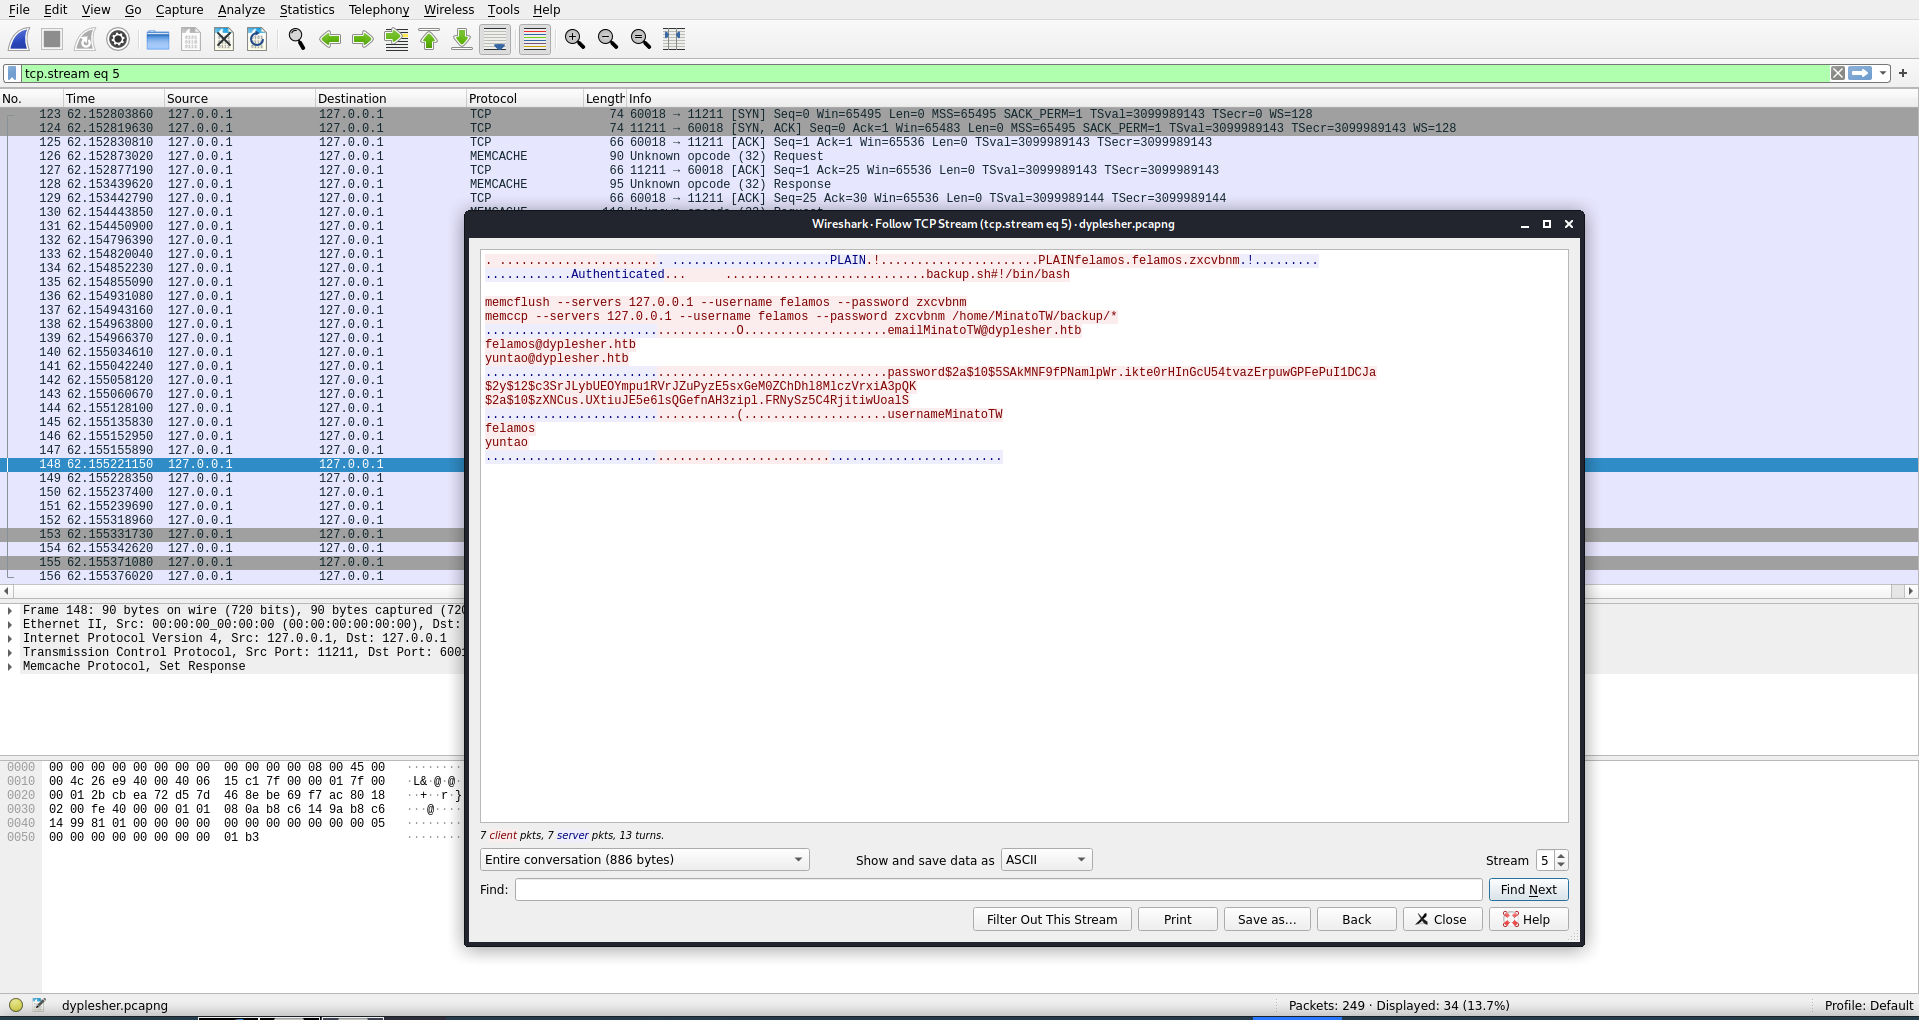Screen dimensions: 1919x1020
Task: Close the capture file X icon
Action: point(224,39)
